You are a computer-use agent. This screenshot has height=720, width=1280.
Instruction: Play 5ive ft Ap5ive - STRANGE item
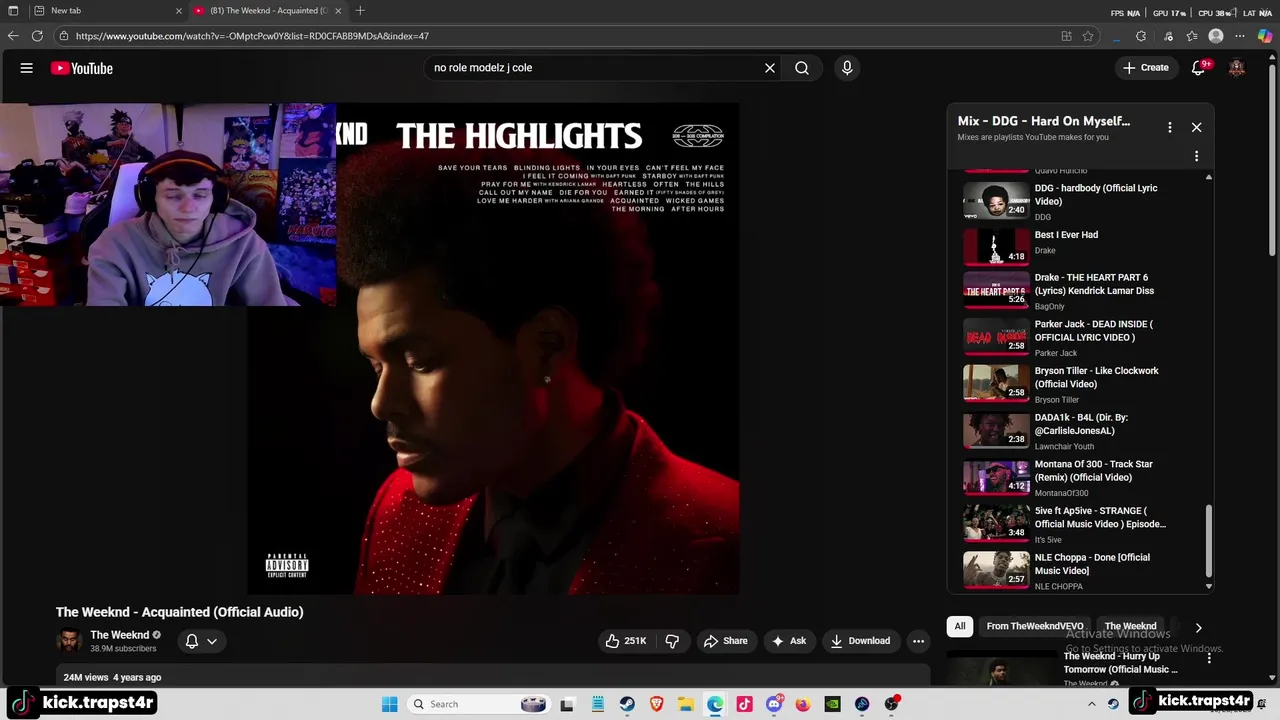tap(1080, 524)
